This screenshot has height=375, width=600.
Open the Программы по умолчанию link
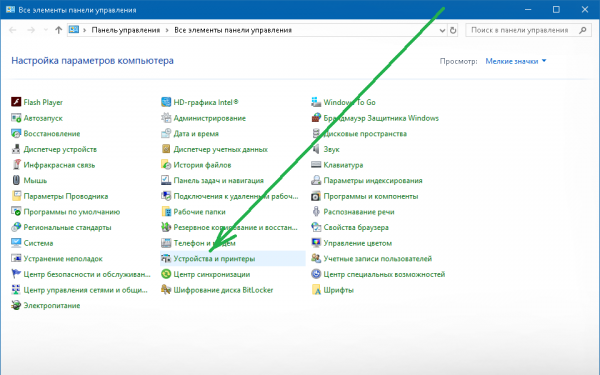click(x=72, y=212)
